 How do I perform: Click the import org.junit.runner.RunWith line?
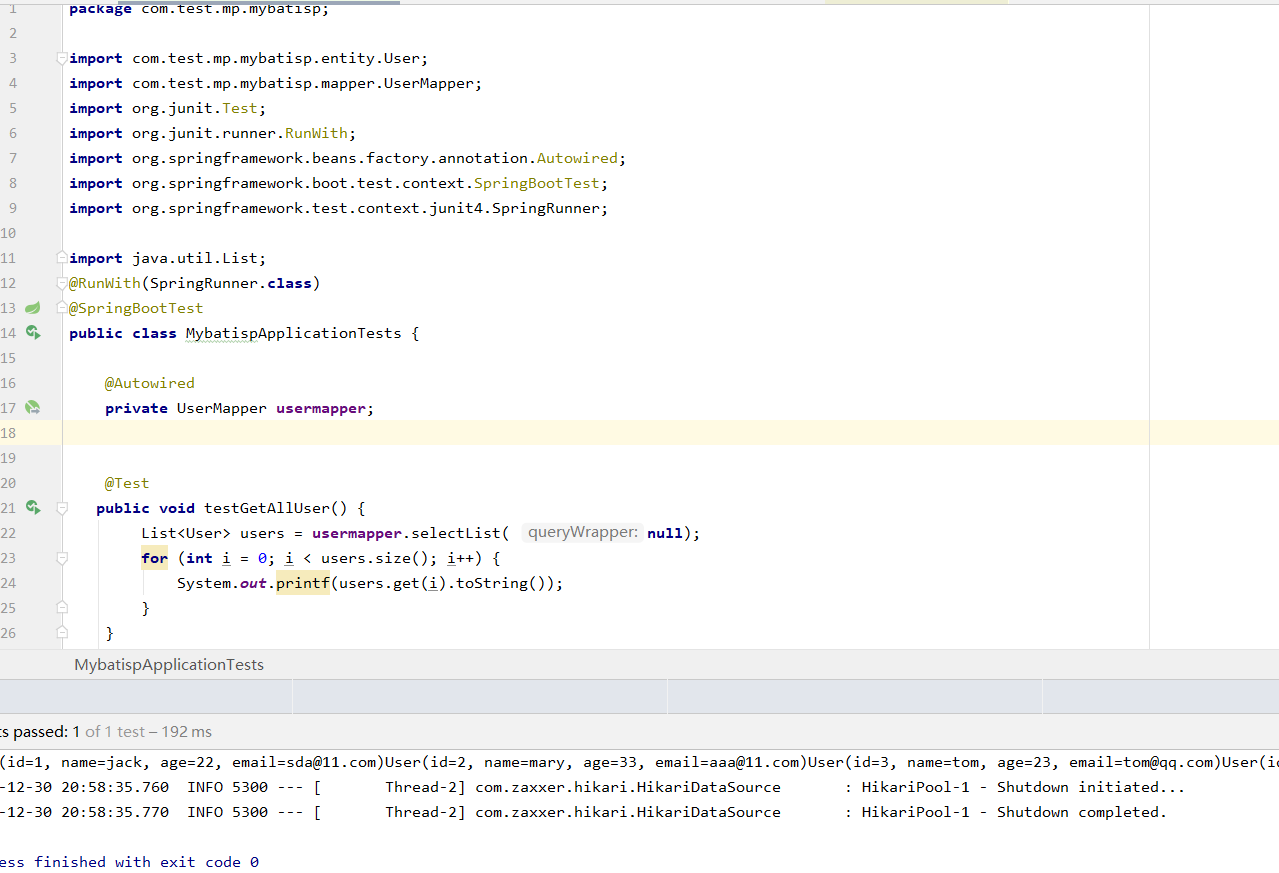point(213,133)
